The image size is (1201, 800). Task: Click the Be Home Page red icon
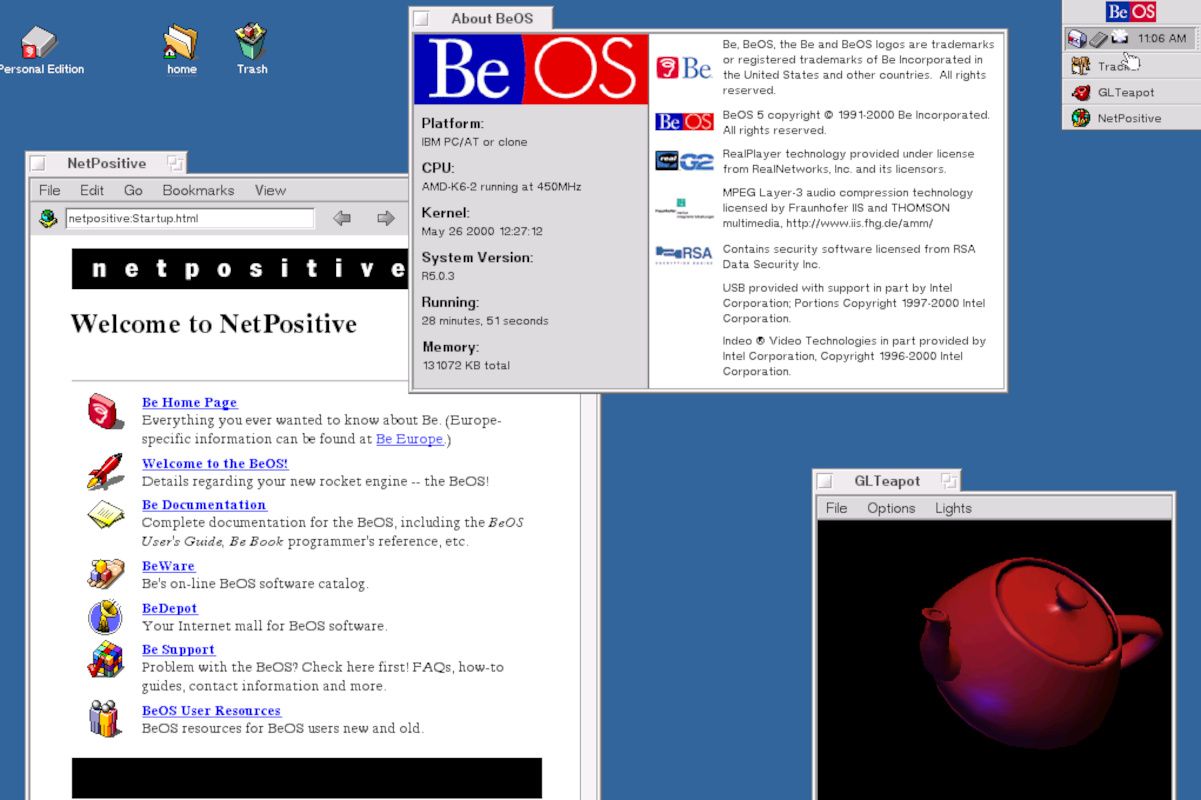pyautogui.click(x=105, y=411)
